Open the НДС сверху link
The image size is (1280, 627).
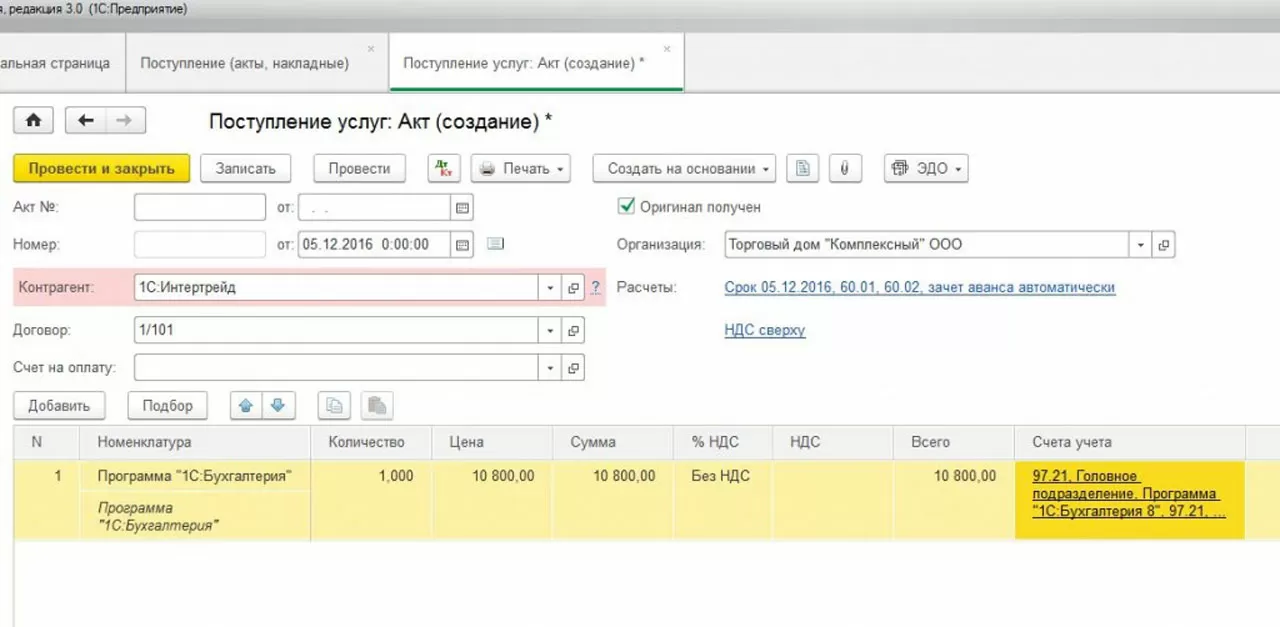(764, 330)
